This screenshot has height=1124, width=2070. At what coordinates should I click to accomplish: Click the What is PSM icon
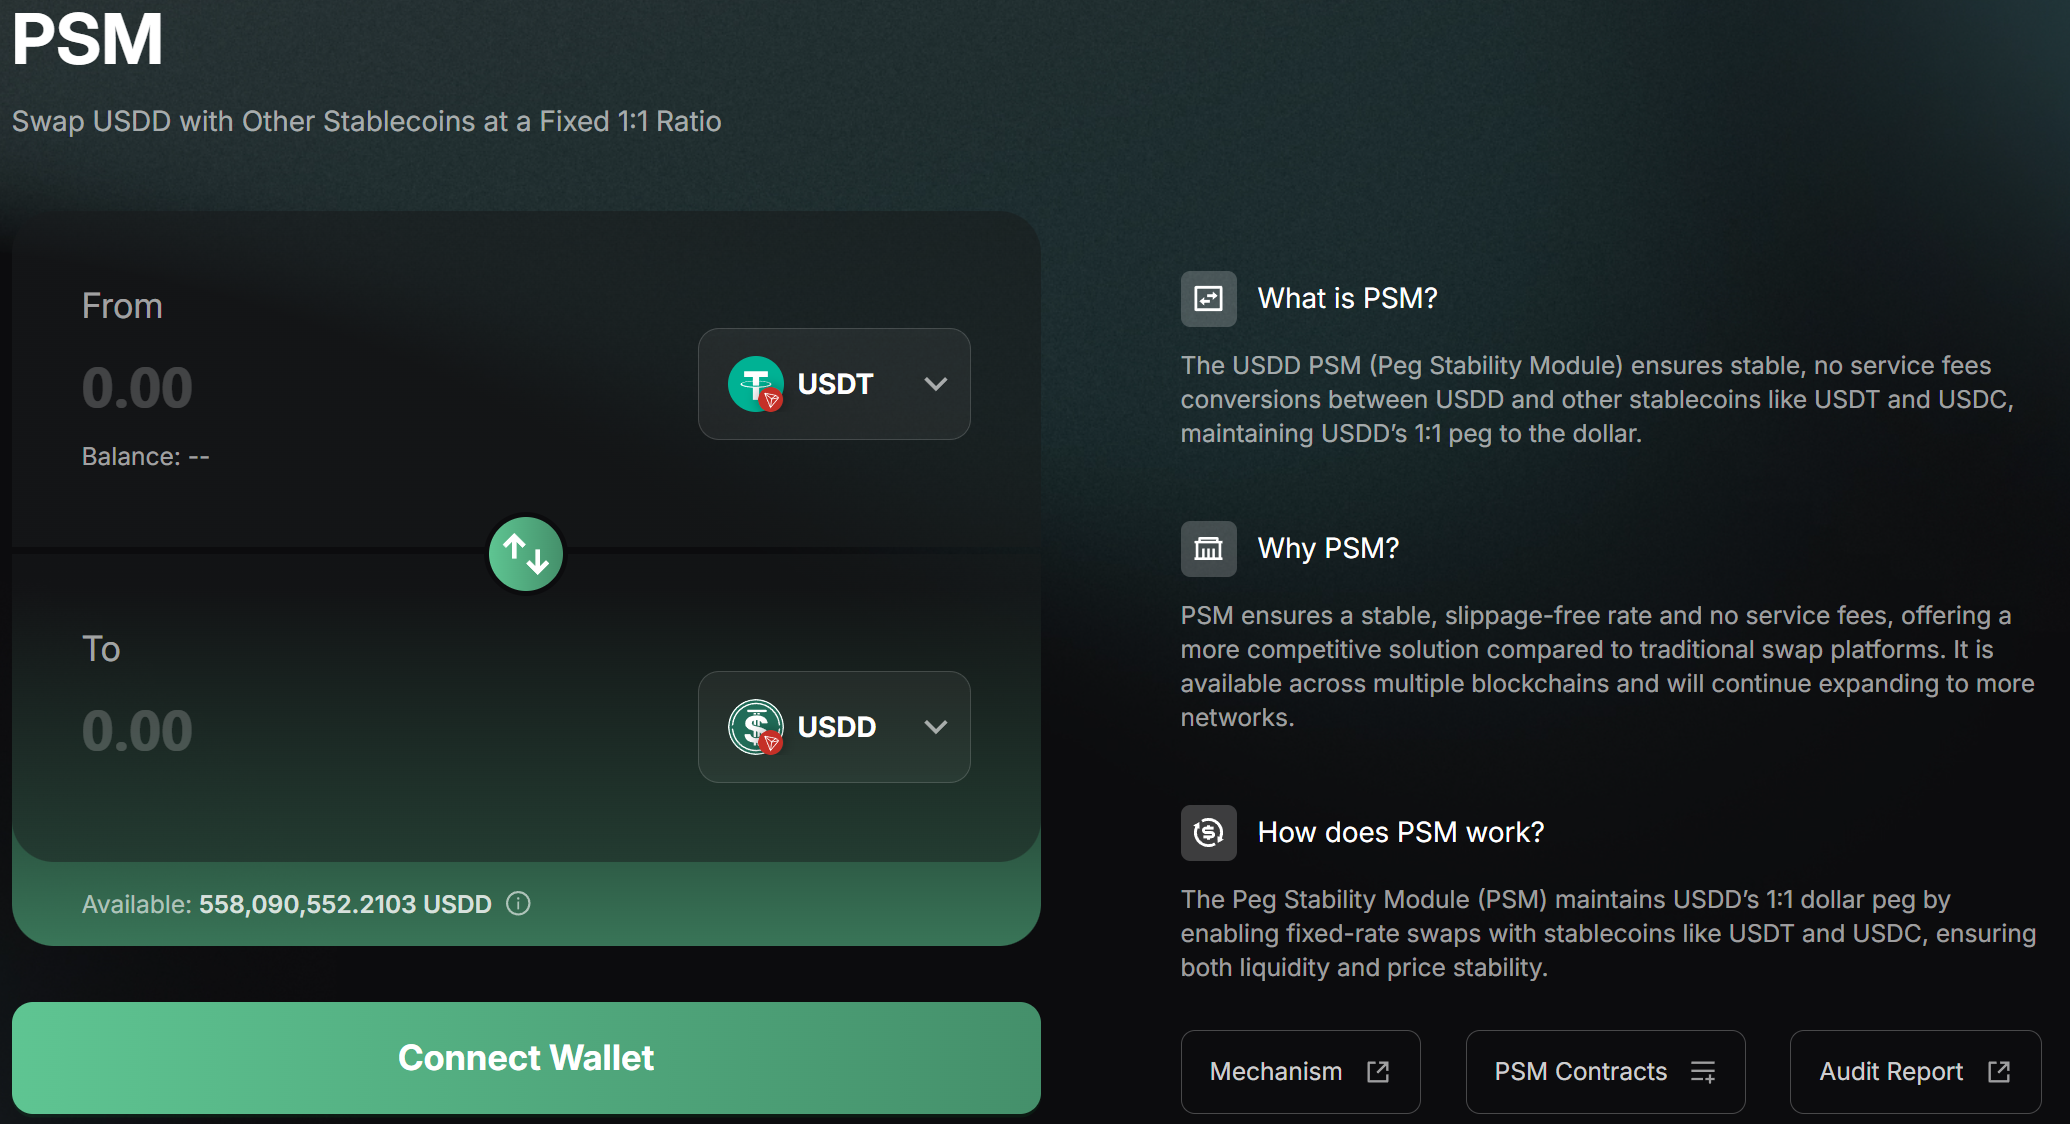tap(1208, 299)
